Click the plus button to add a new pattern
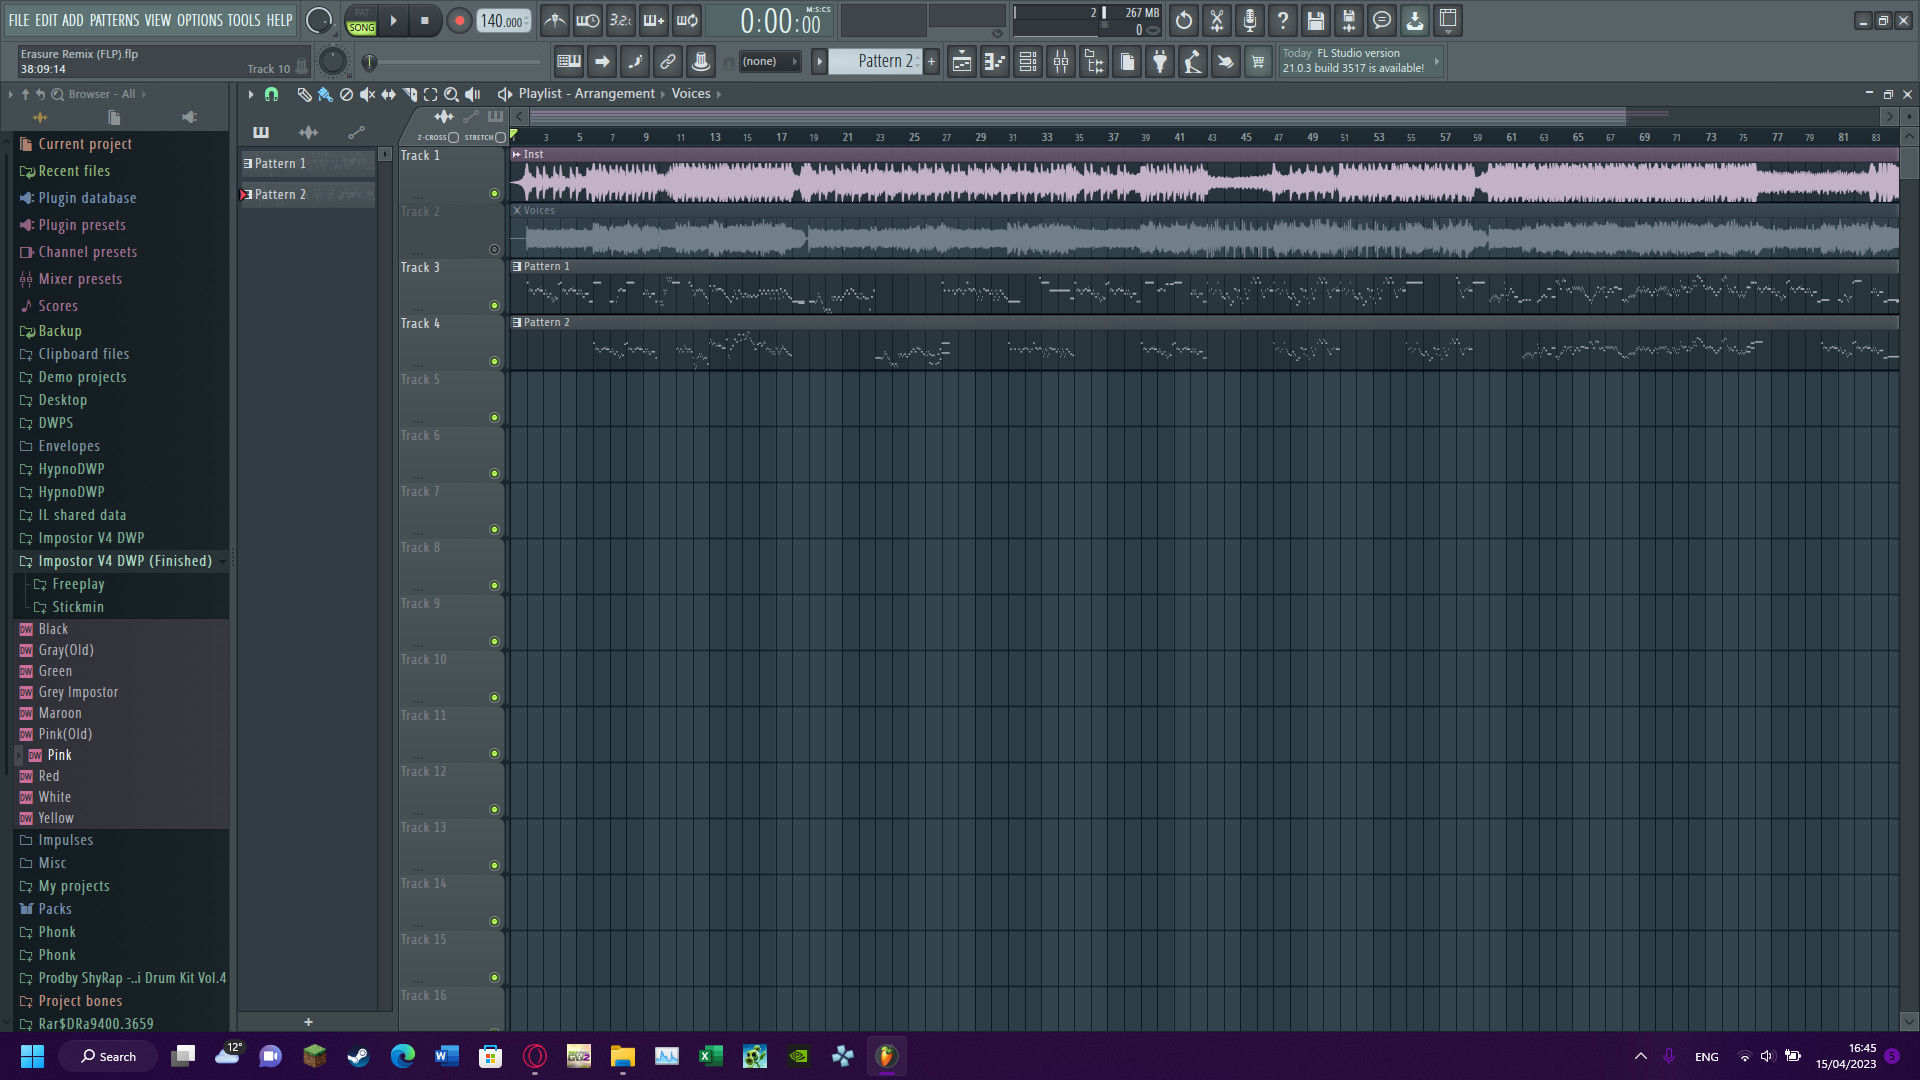 930,62
